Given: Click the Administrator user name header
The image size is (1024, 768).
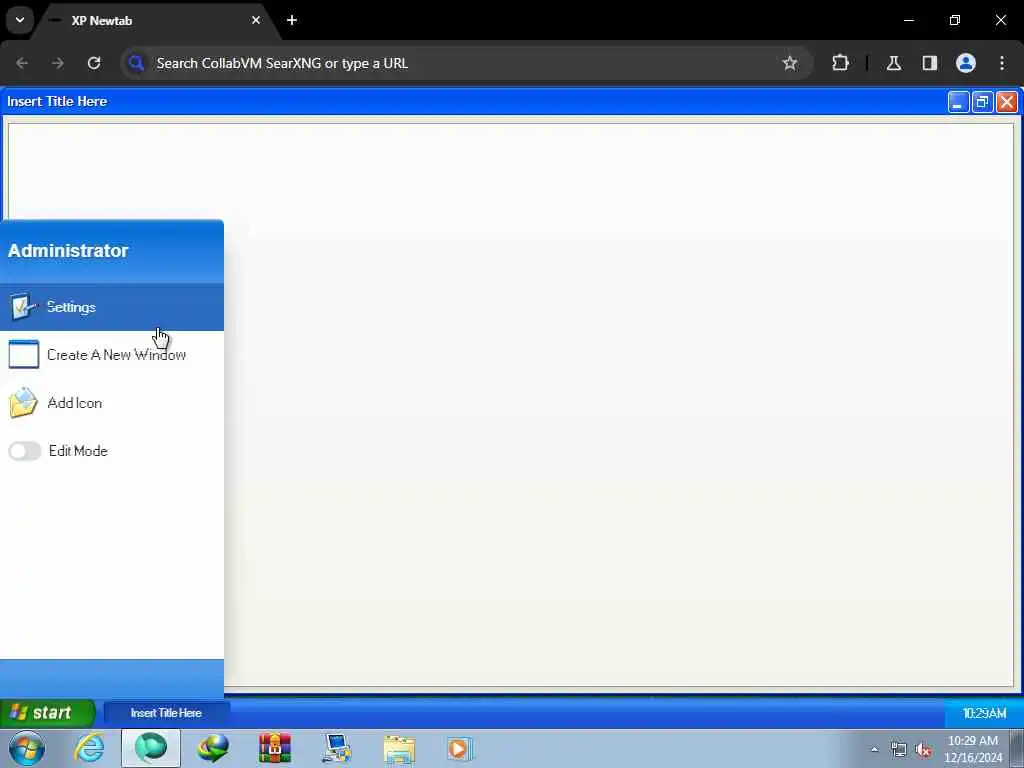Looking at the screenshot, I should coord(68,251).
